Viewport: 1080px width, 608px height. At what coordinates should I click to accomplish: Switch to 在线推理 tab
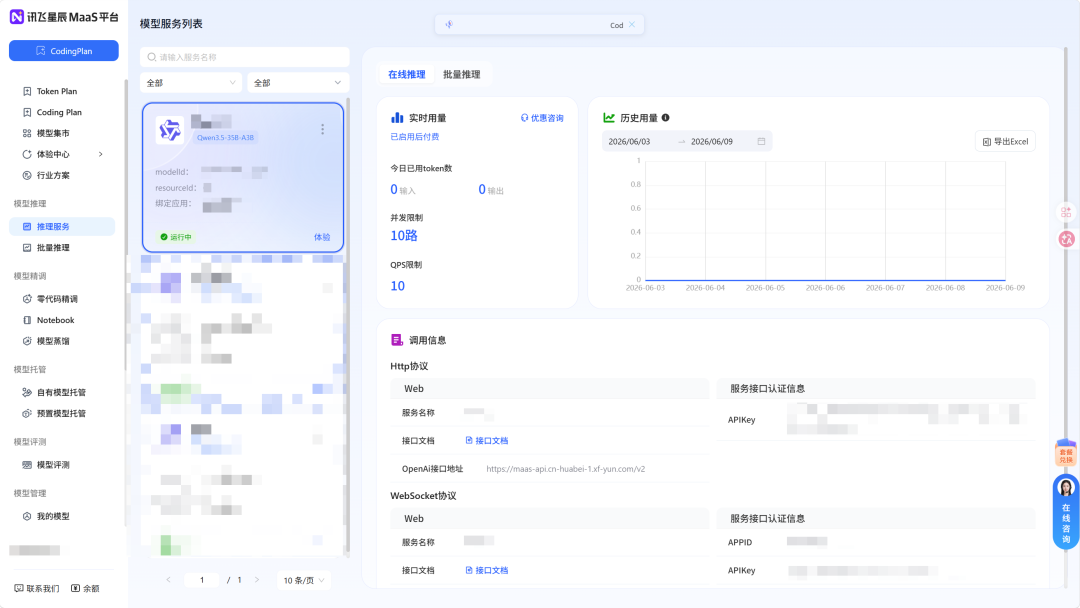pyautogui.click(x=406, y=74)
